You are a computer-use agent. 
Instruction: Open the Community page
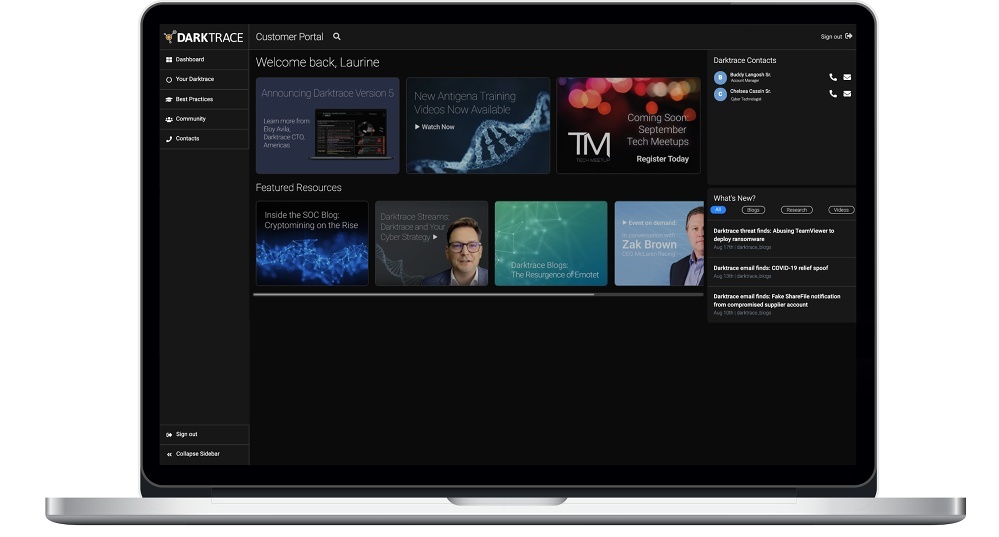[x=190, y=119]
